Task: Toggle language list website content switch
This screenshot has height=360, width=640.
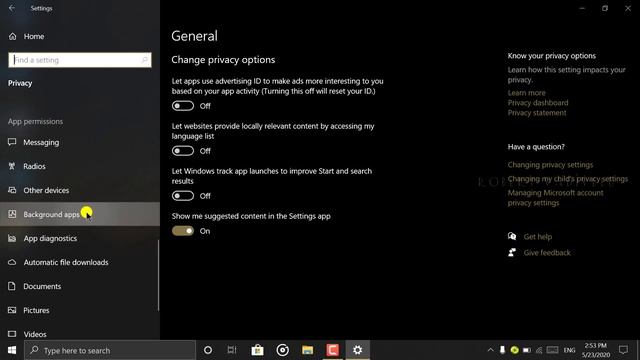Action: click(183, 151)
